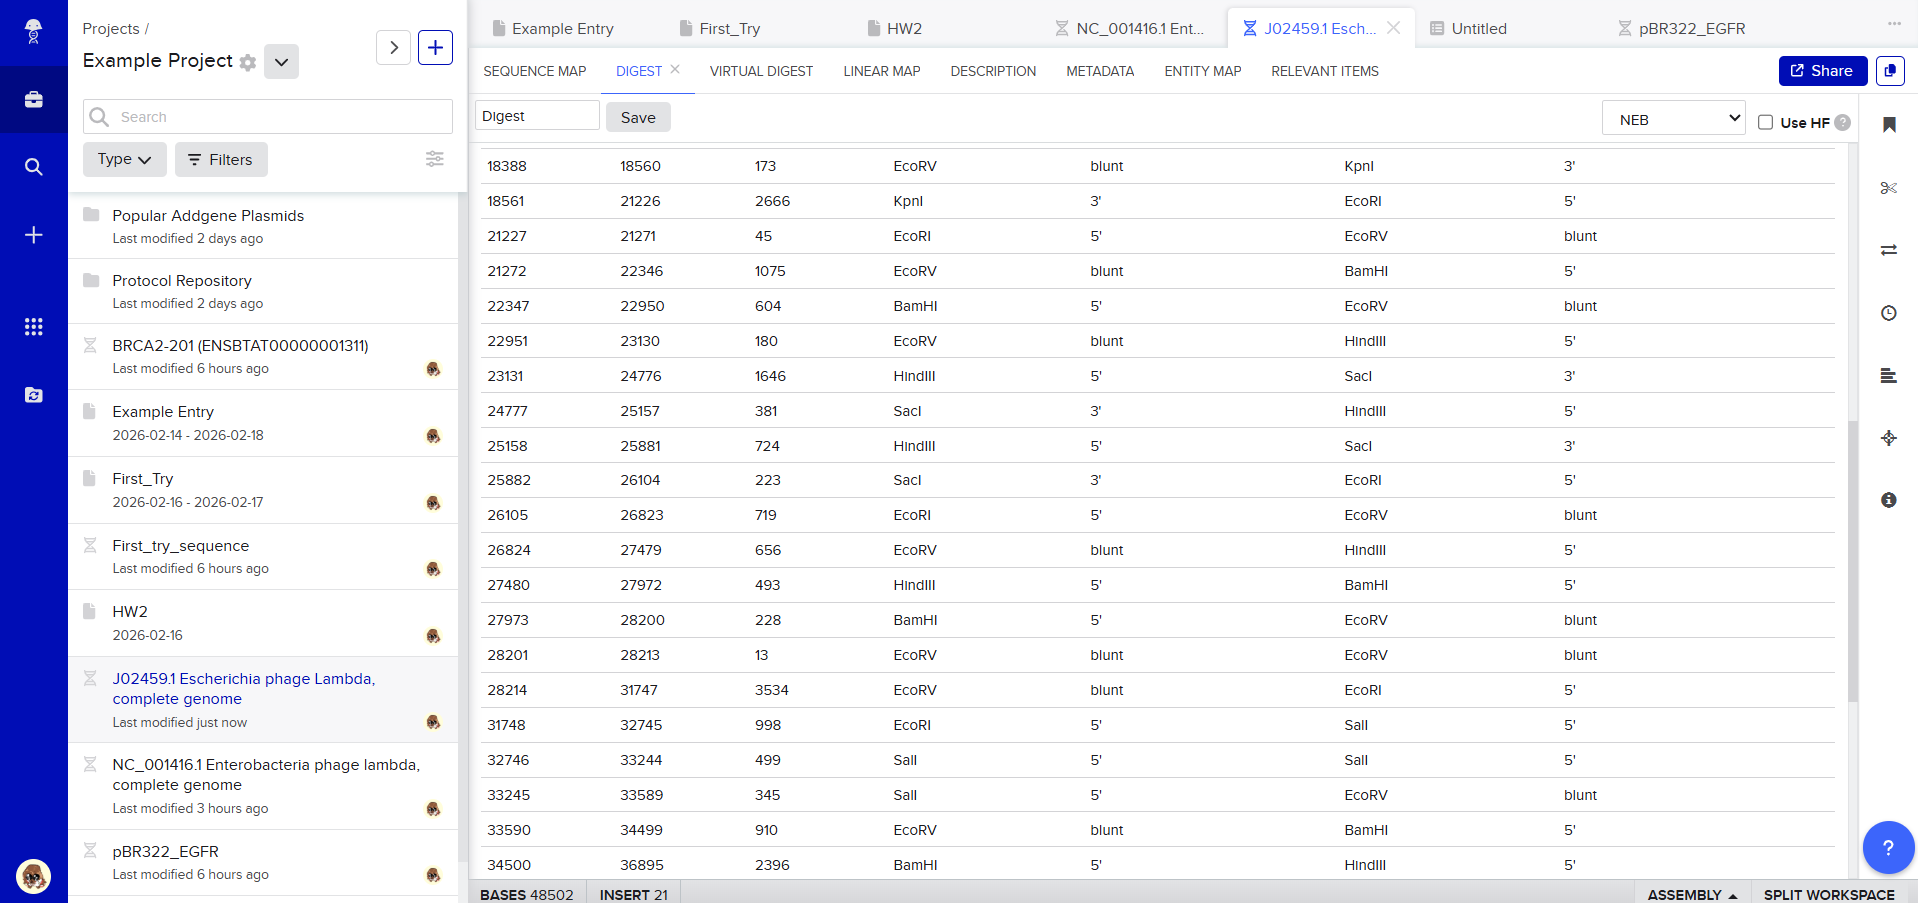Open the history clock icon
This screenshot has width=1918, height=903.
coord(1888,313)
